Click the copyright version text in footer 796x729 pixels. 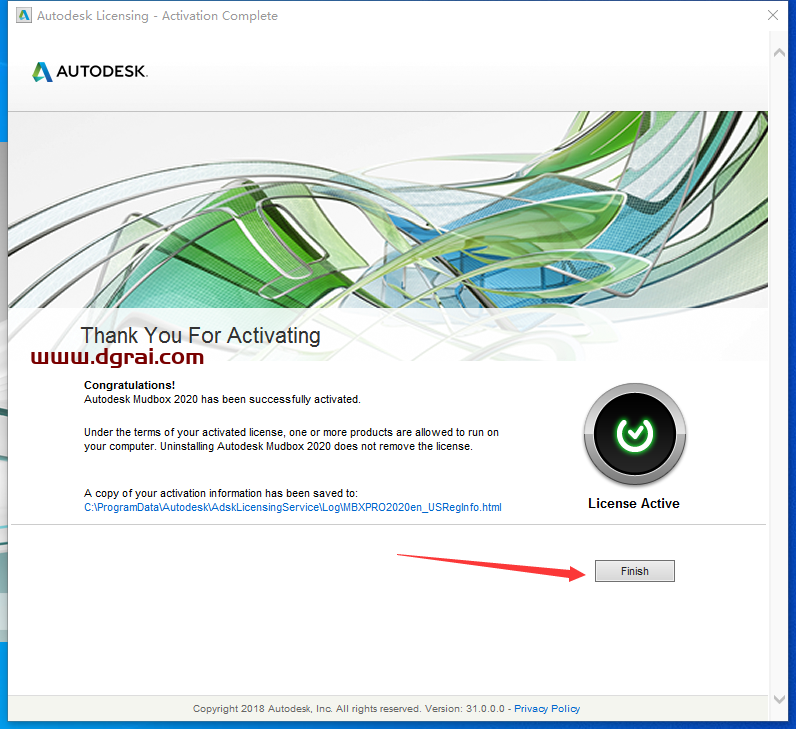point(349,709)
